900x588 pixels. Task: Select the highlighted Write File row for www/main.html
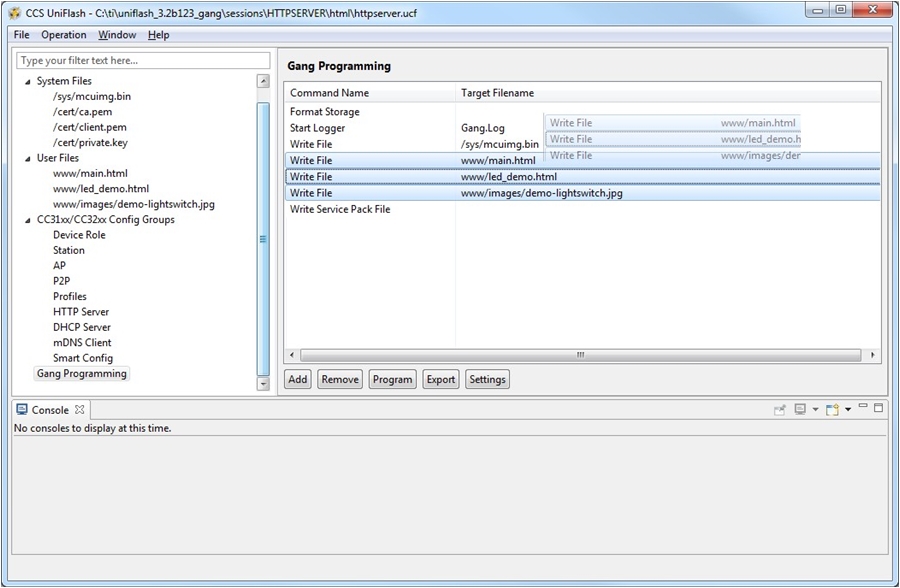[400, 160]
